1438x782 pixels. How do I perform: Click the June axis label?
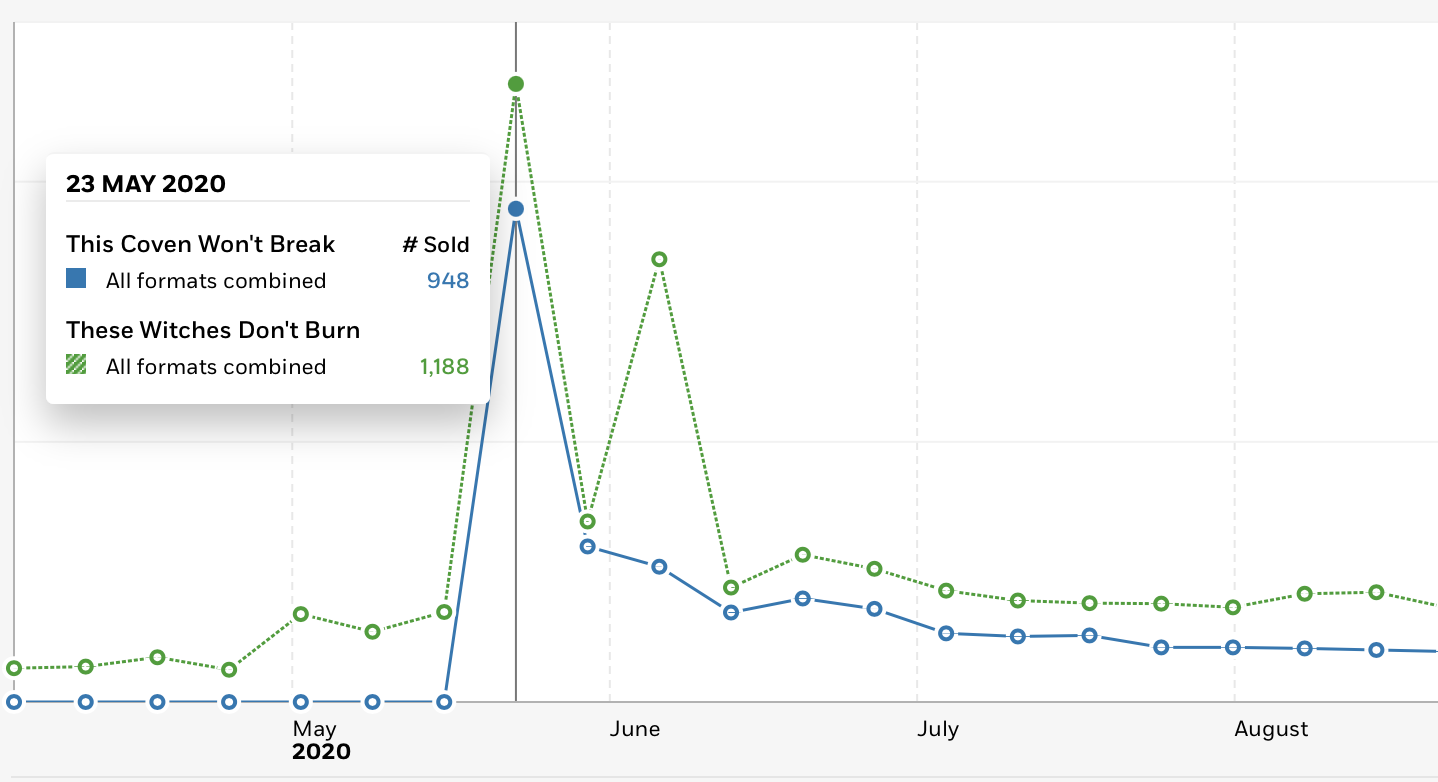coord(635,728)
